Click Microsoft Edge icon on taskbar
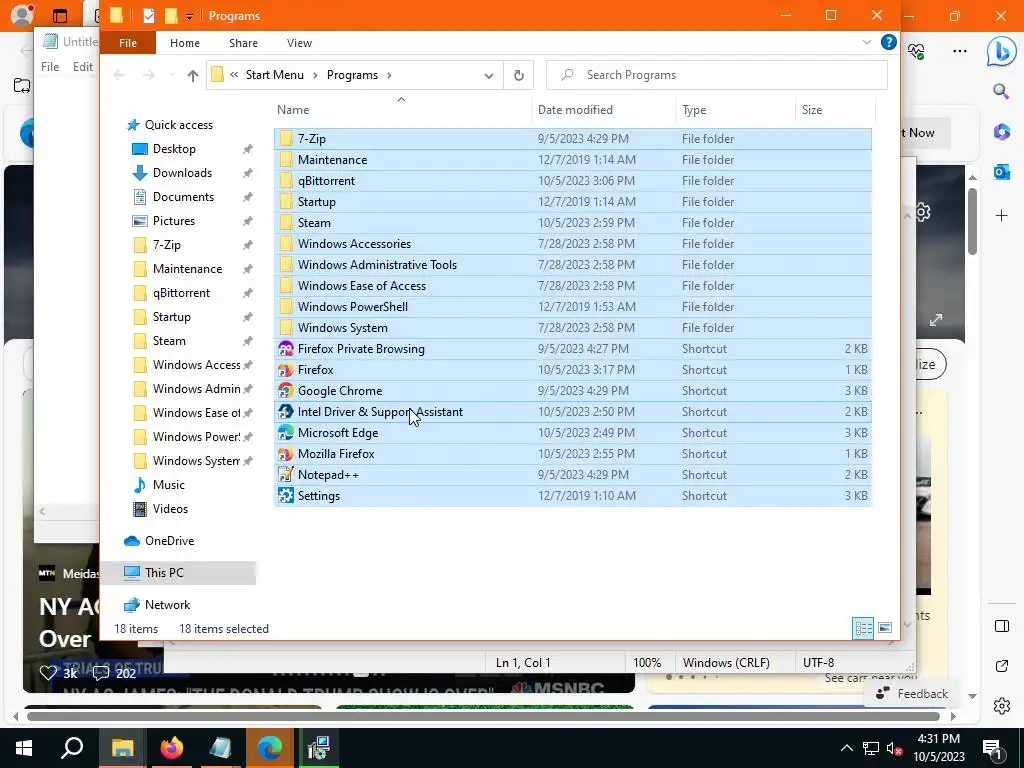This screenshot has height=768, width=1024. coord(269,748)
